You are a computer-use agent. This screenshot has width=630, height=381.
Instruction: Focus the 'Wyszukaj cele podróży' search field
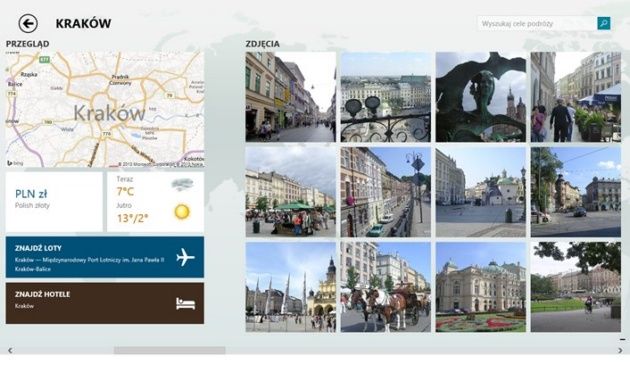tap(537, 23)
